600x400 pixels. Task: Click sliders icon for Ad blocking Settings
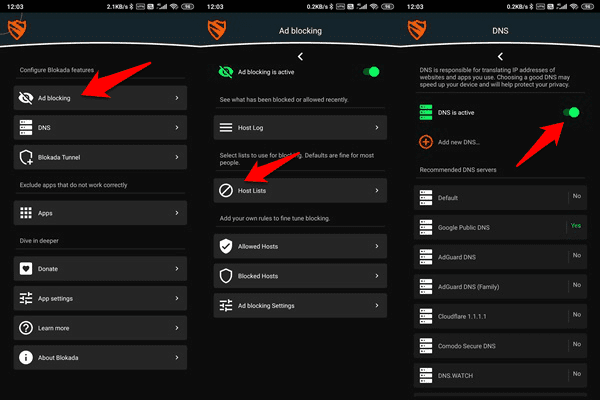pyautogui.click(x=226, y=305)
